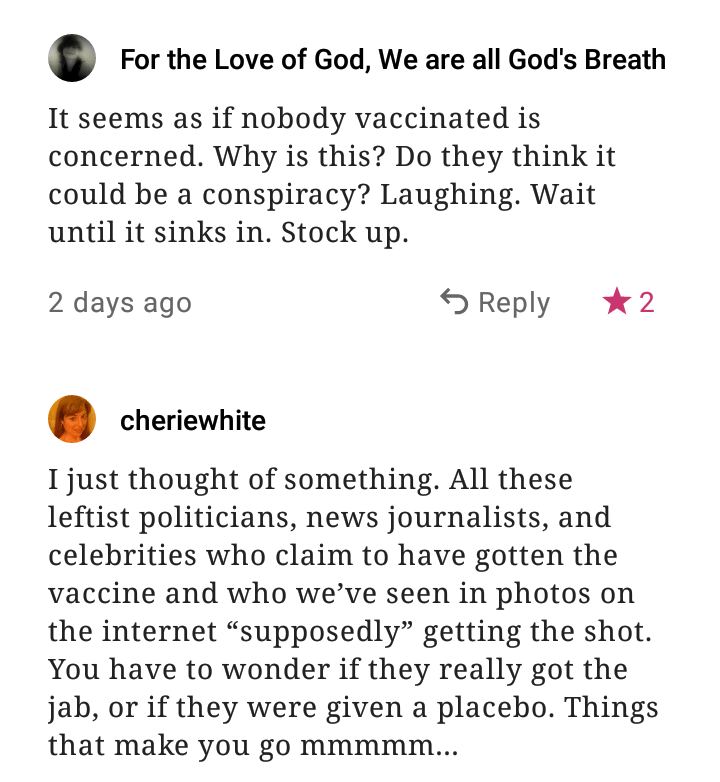Open cheriewhite's orange profile avatar
720x782 pixels.
72,419
